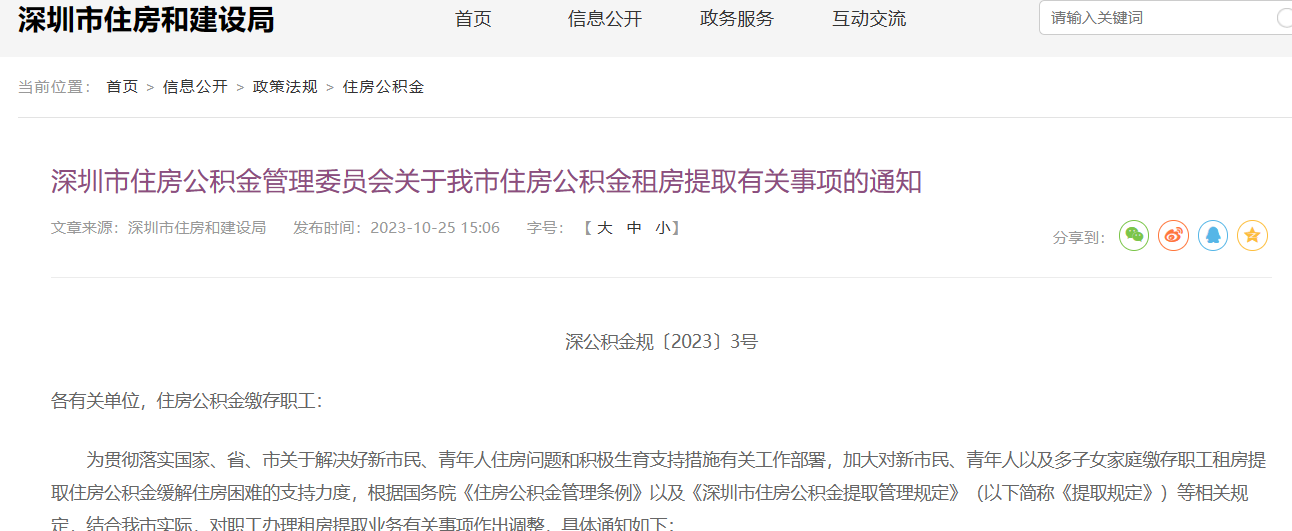Share article via WeChat icon
Image resolution: width=1292 pixels, height=531 pixels.
coord(1134,236)
